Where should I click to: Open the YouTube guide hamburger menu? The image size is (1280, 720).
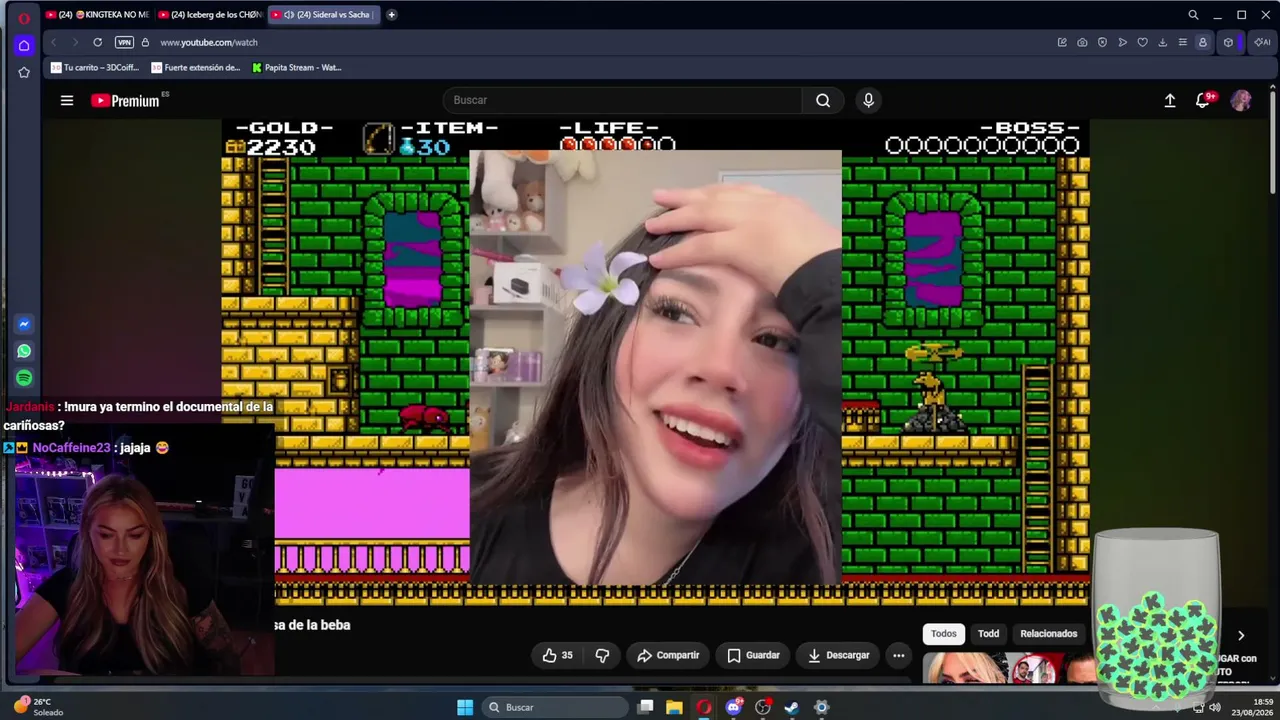click(67, 100)
